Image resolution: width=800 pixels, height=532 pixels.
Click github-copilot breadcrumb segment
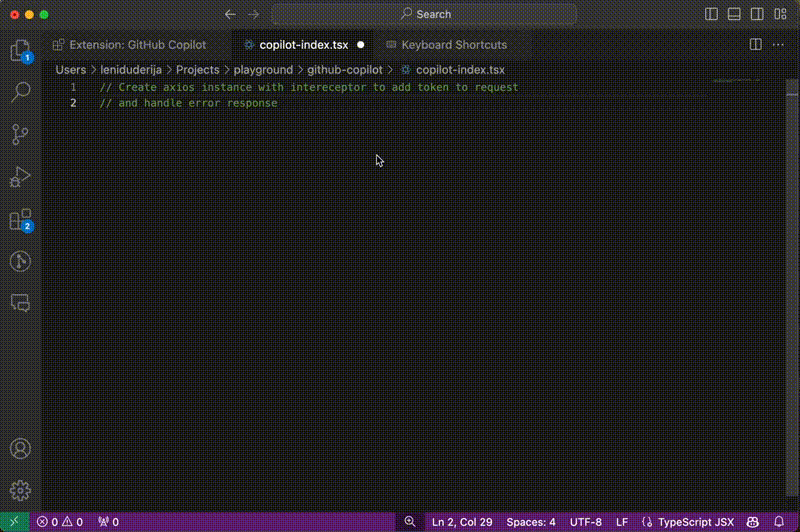(344, 70)
